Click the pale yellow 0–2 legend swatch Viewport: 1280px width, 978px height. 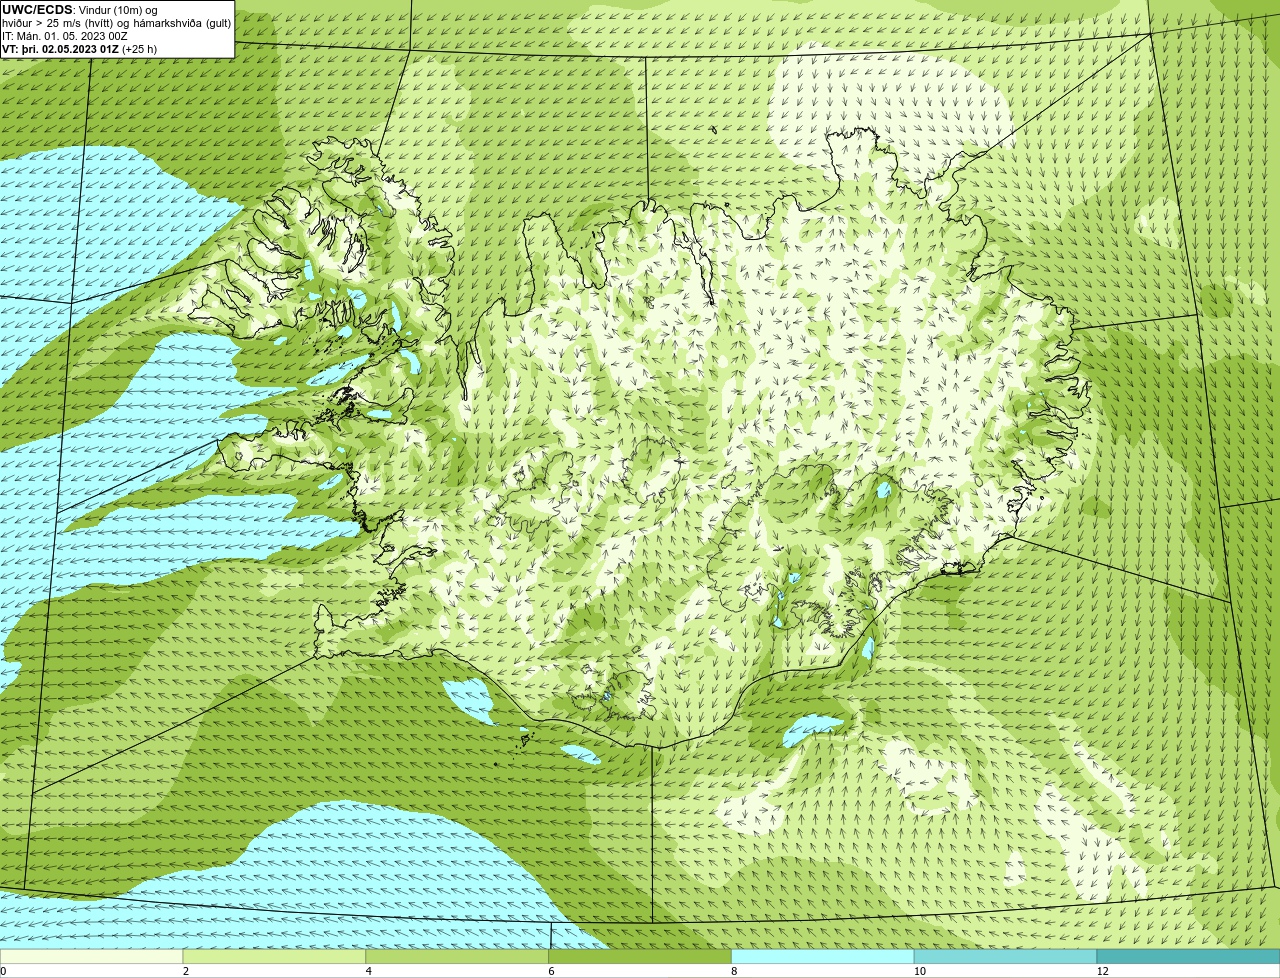(92, 957)
